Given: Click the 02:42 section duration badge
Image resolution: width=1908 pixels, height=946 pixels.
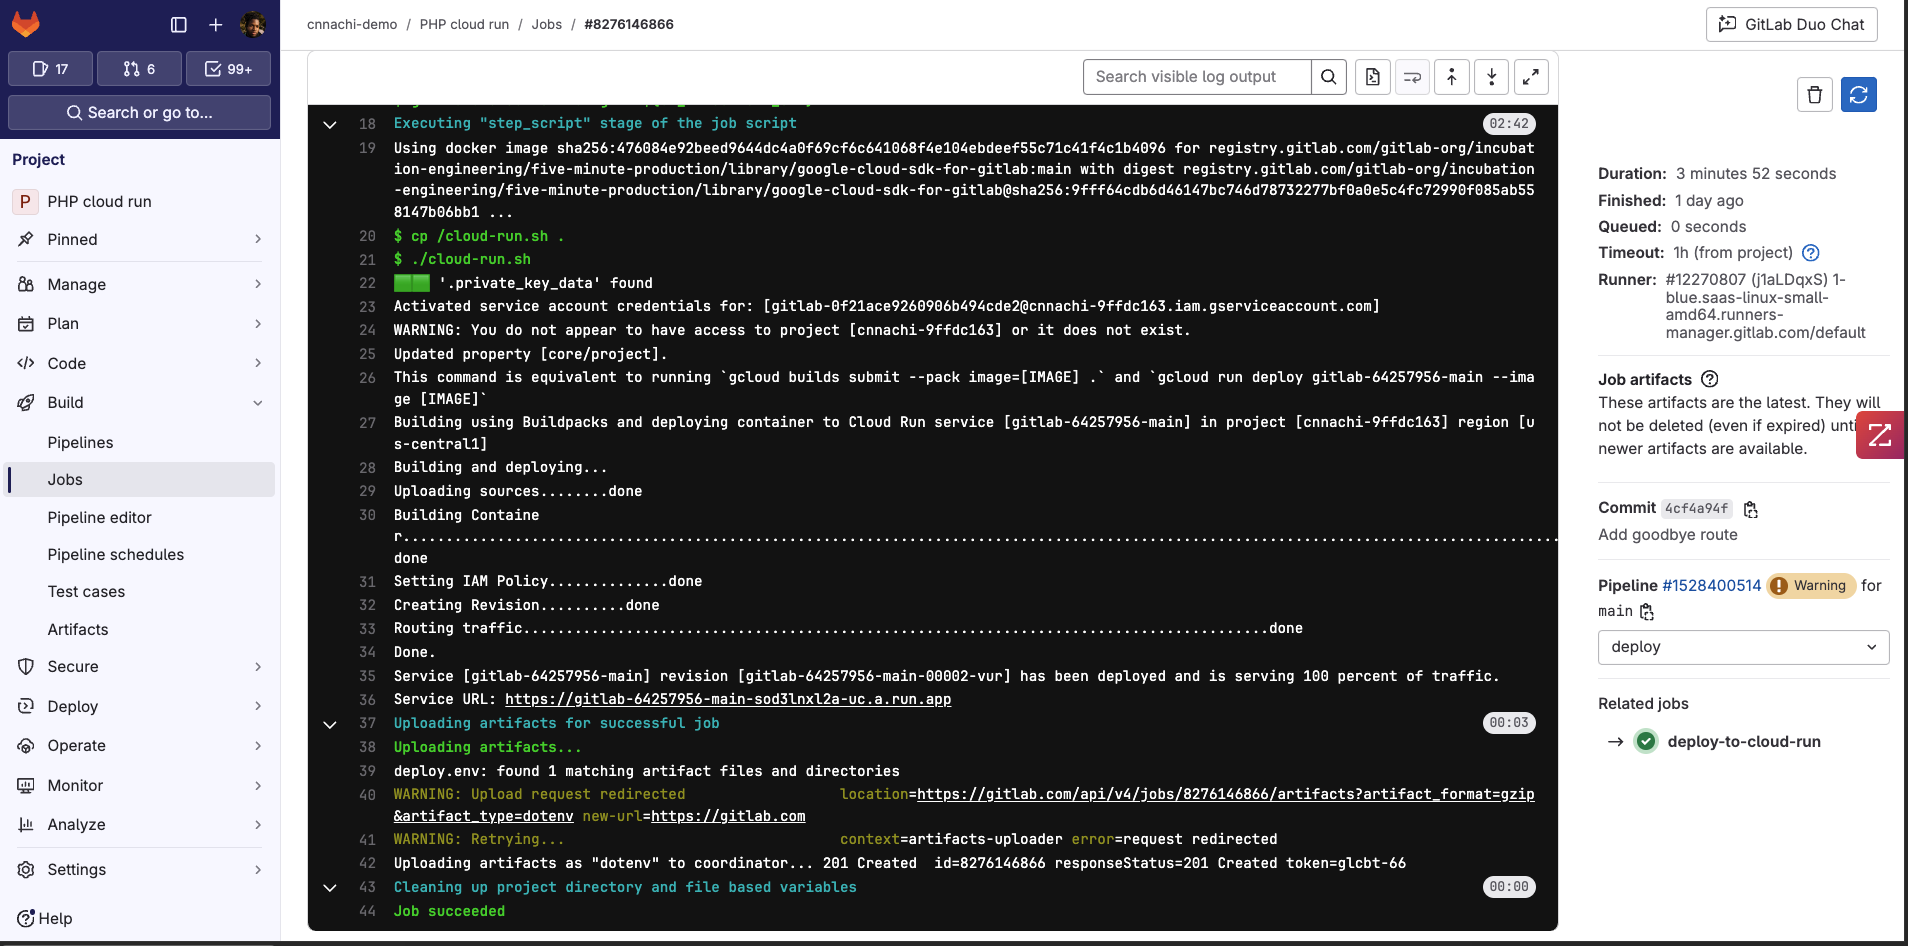Looking at the screenshot, I should pyautogui.click(x=1509, y=124).
